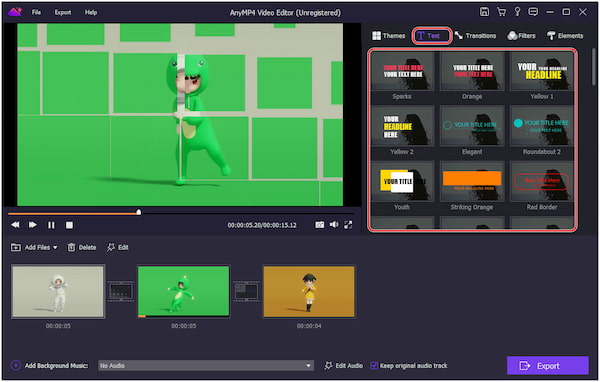Select the Striking Orange text template

tap(472, 187)
